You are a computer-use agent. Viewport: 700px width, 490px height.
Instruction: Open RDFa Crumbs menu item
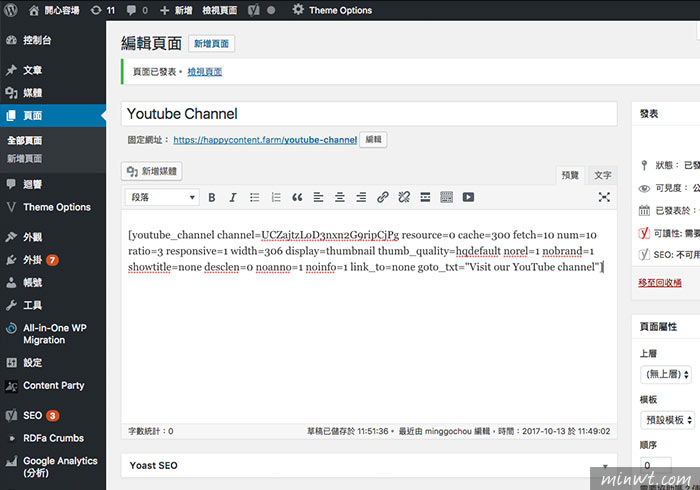coord(53,438)
